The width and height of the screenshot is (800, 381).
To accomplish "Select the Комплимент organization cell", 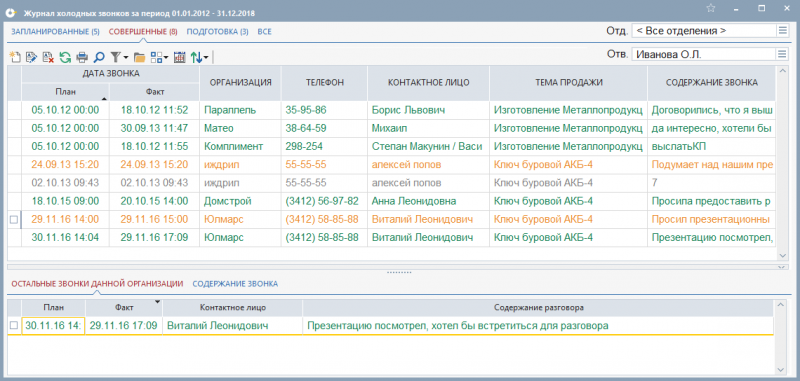I will (240, 146).
